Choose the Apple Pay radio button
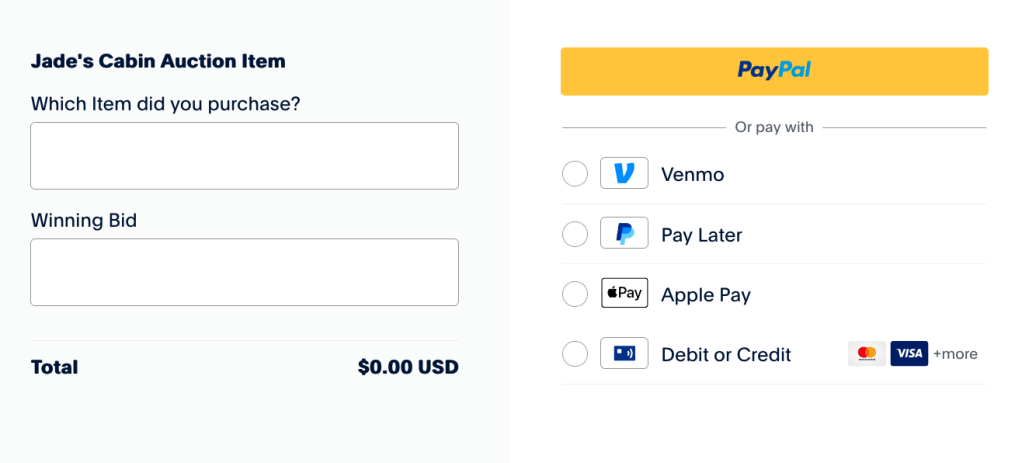1022x463 pixels. (x=575, y=294)
